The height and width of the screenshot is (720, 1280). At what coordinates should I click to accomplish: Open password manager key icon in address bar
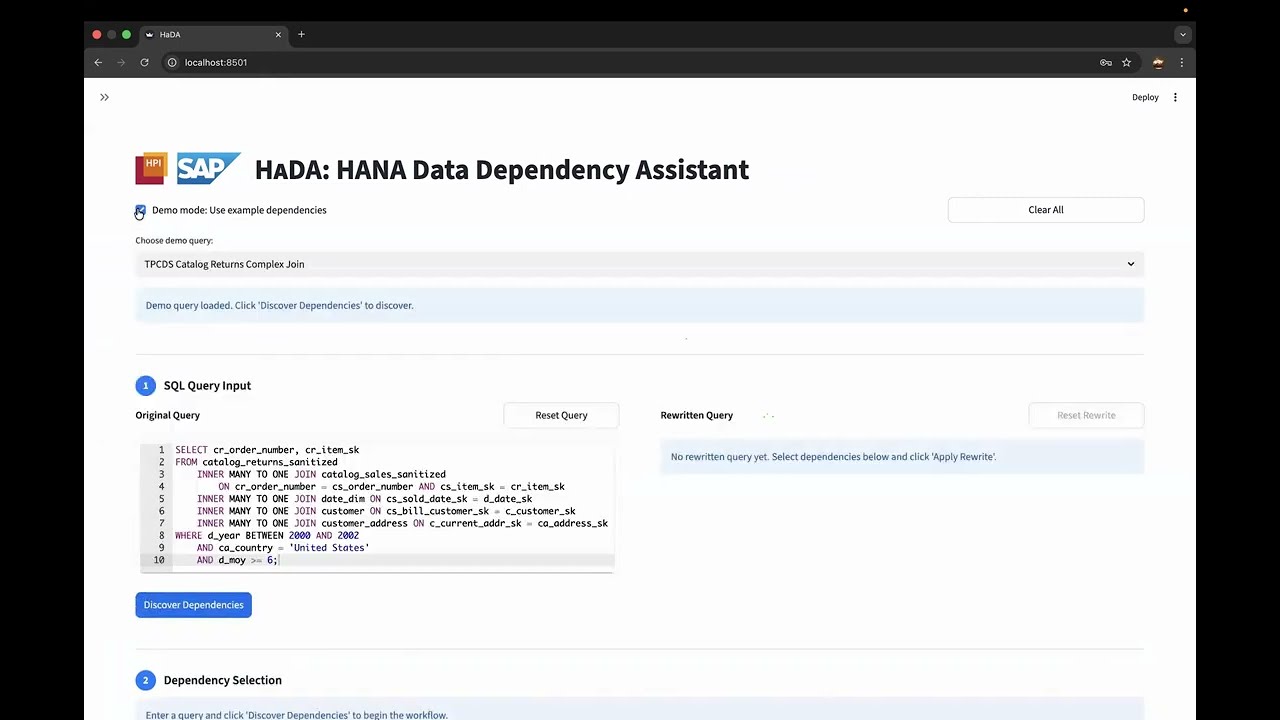coord(1105,62)
